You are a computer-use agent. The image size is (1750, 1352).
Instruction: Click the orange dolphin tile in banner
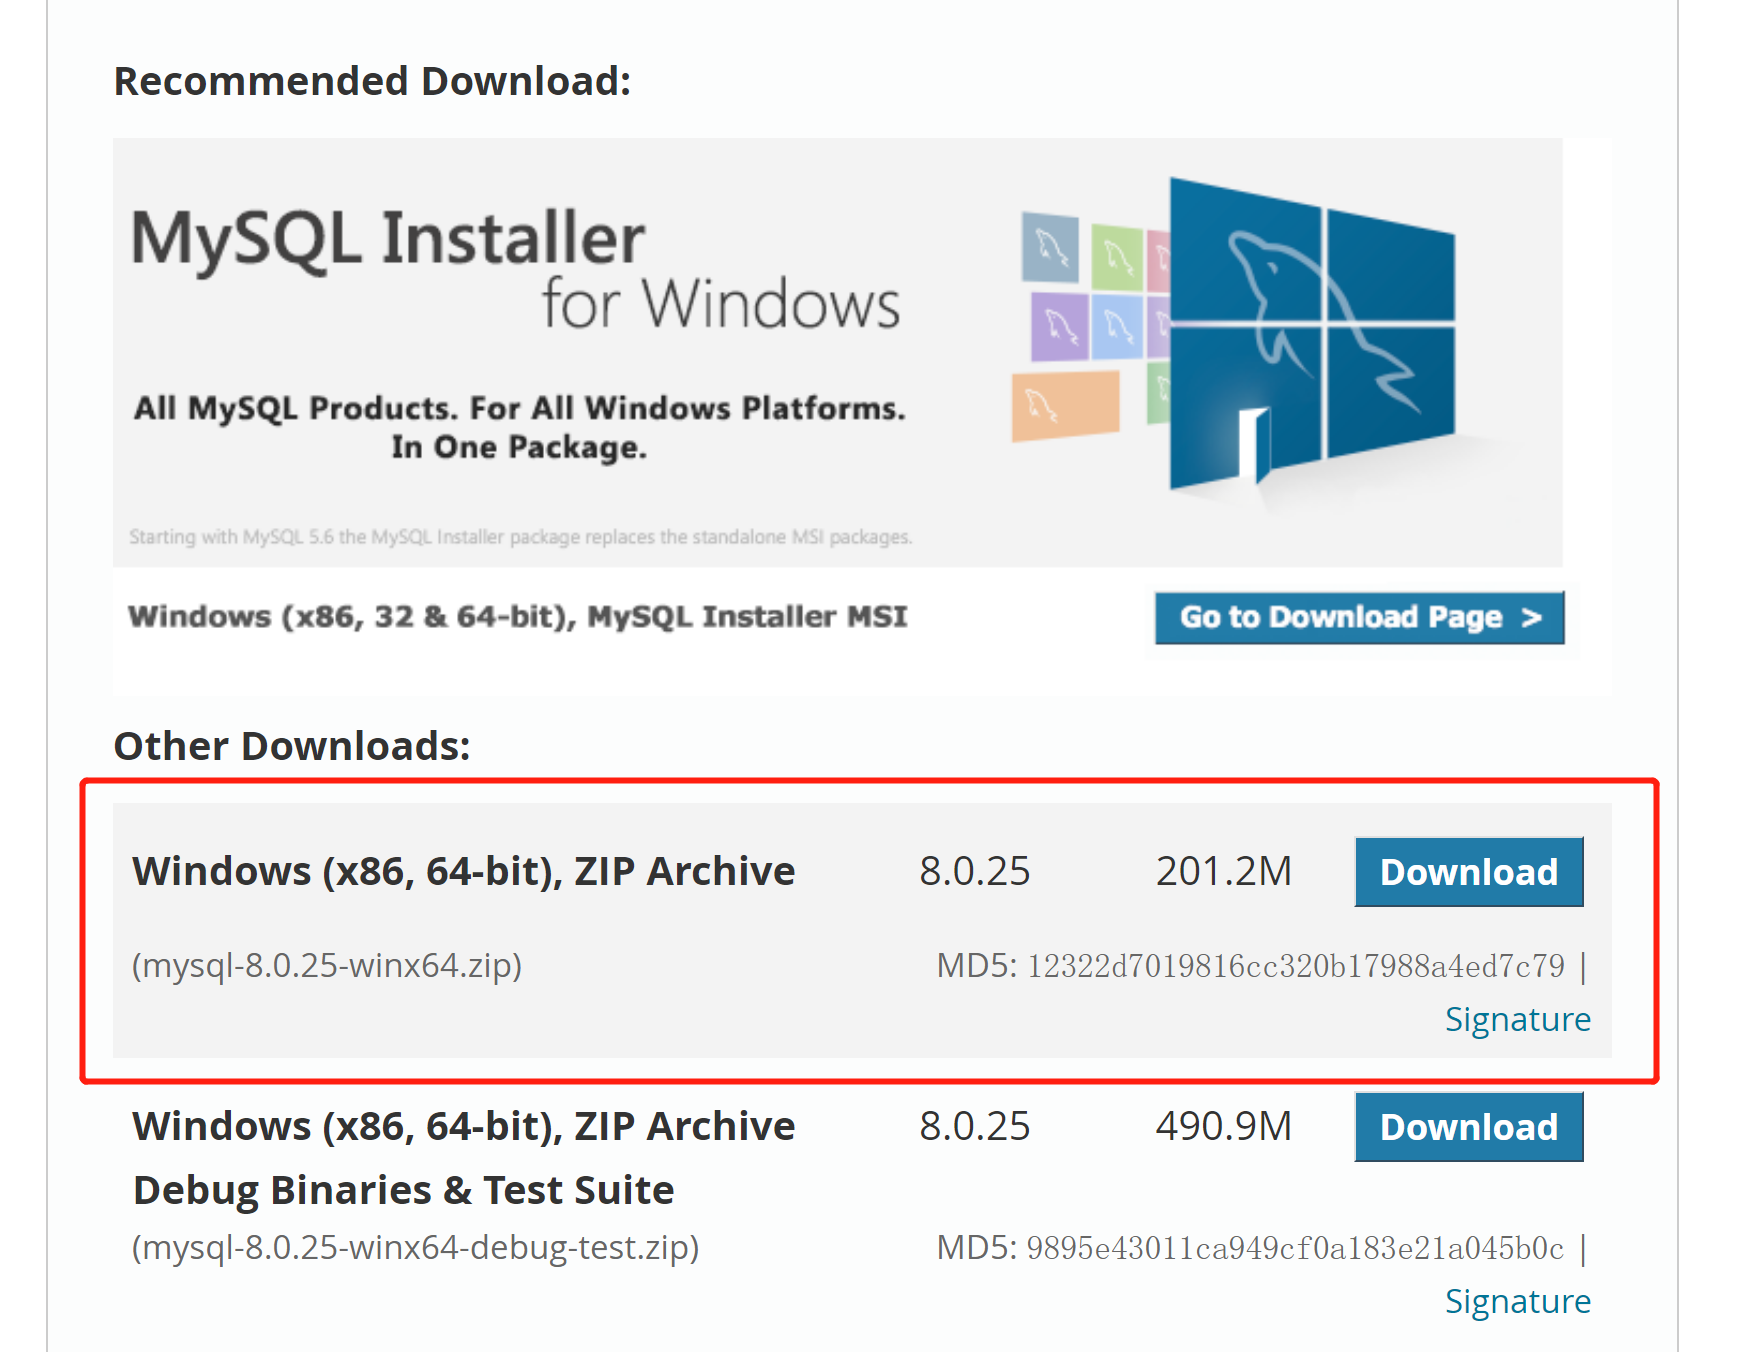click(x=1065, y=405)
